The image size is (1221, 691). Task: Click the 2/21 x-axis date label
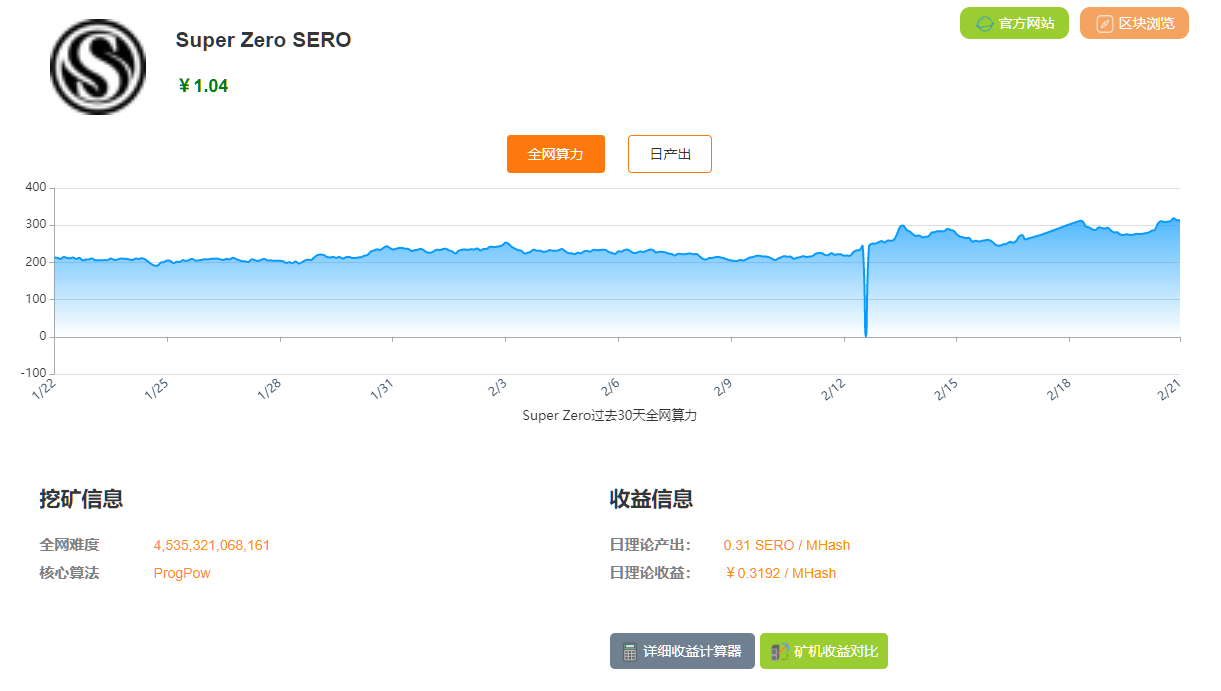coord(1170,390)
